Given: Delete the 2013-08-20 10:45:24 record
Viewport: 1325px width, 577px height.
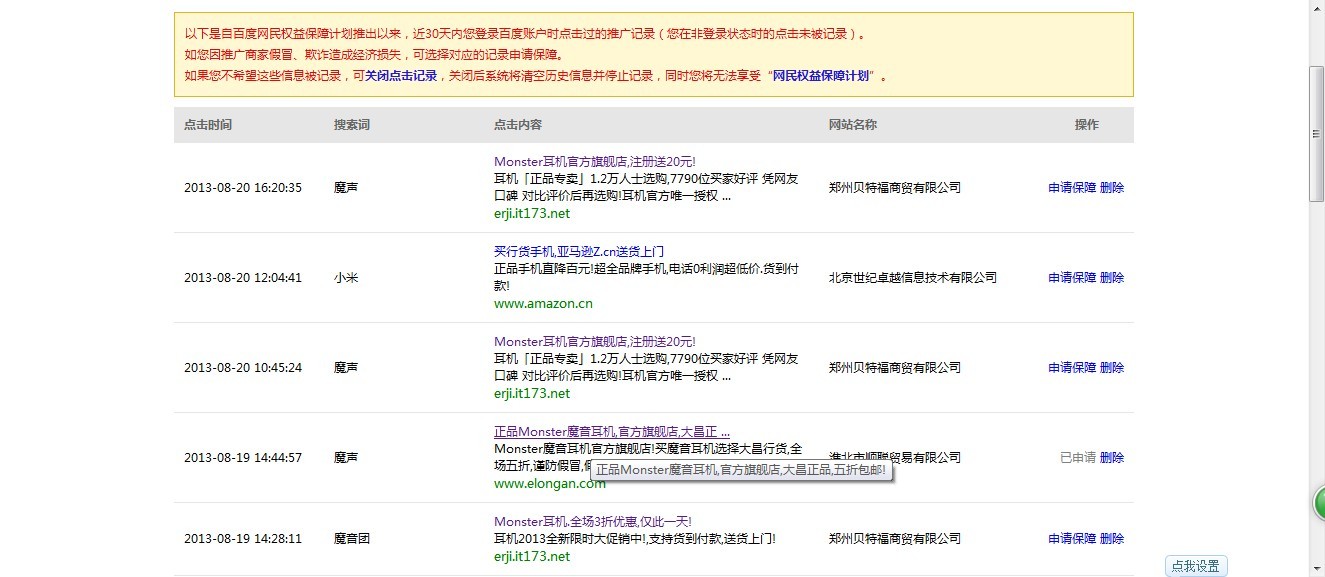Looking at the screenshot, I should (x=1112, y=368).
